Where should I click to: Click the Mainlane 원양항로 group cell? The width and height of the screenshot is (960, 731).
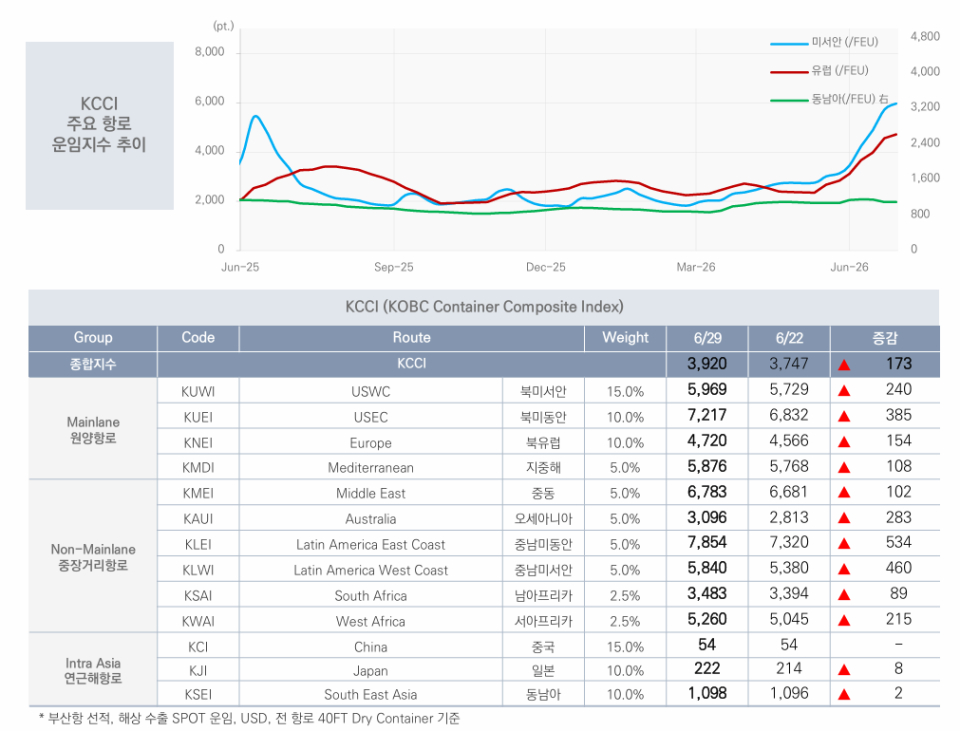click(x=93, y=429)
